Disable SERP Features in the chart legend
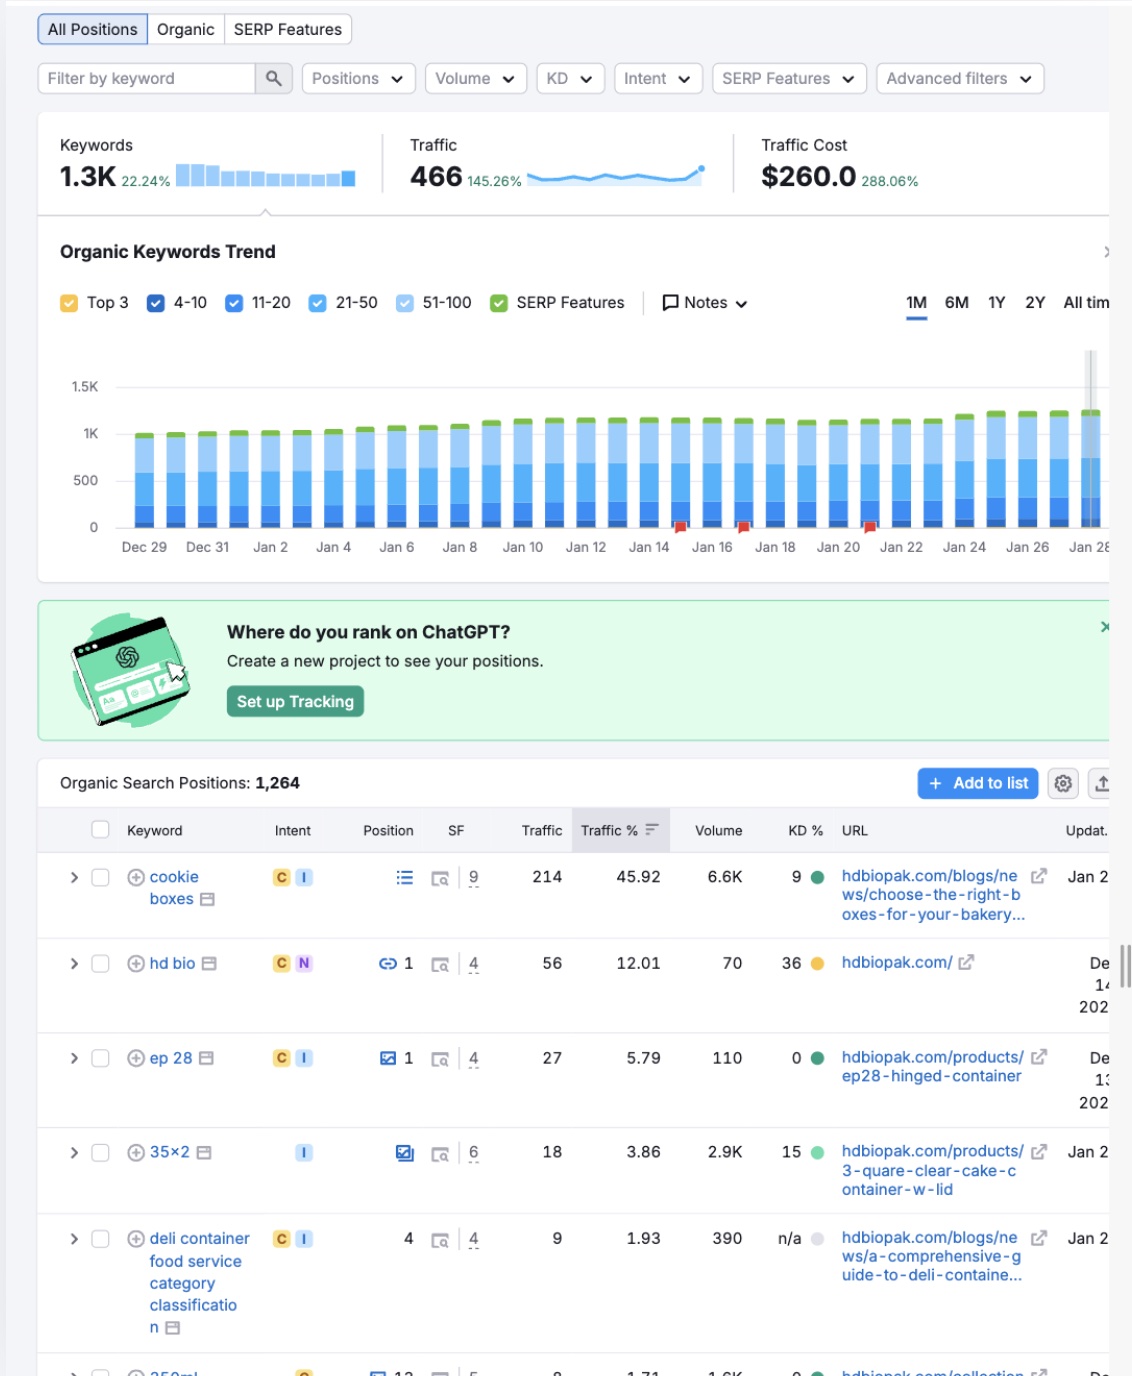Image resolution: width=1132 pixels, height=1376 pixels. [498, 302]
